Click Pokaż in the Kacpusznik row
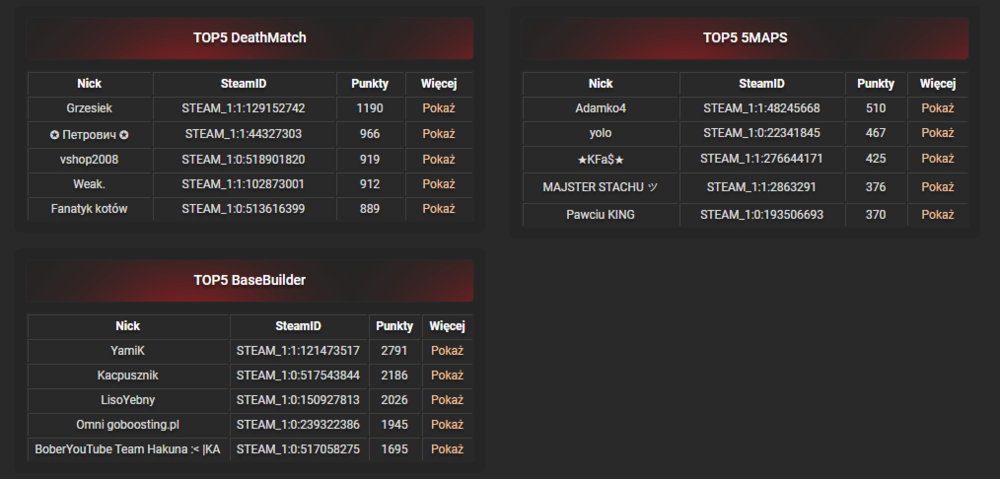Screen dimensions: 1000x479 447,376
